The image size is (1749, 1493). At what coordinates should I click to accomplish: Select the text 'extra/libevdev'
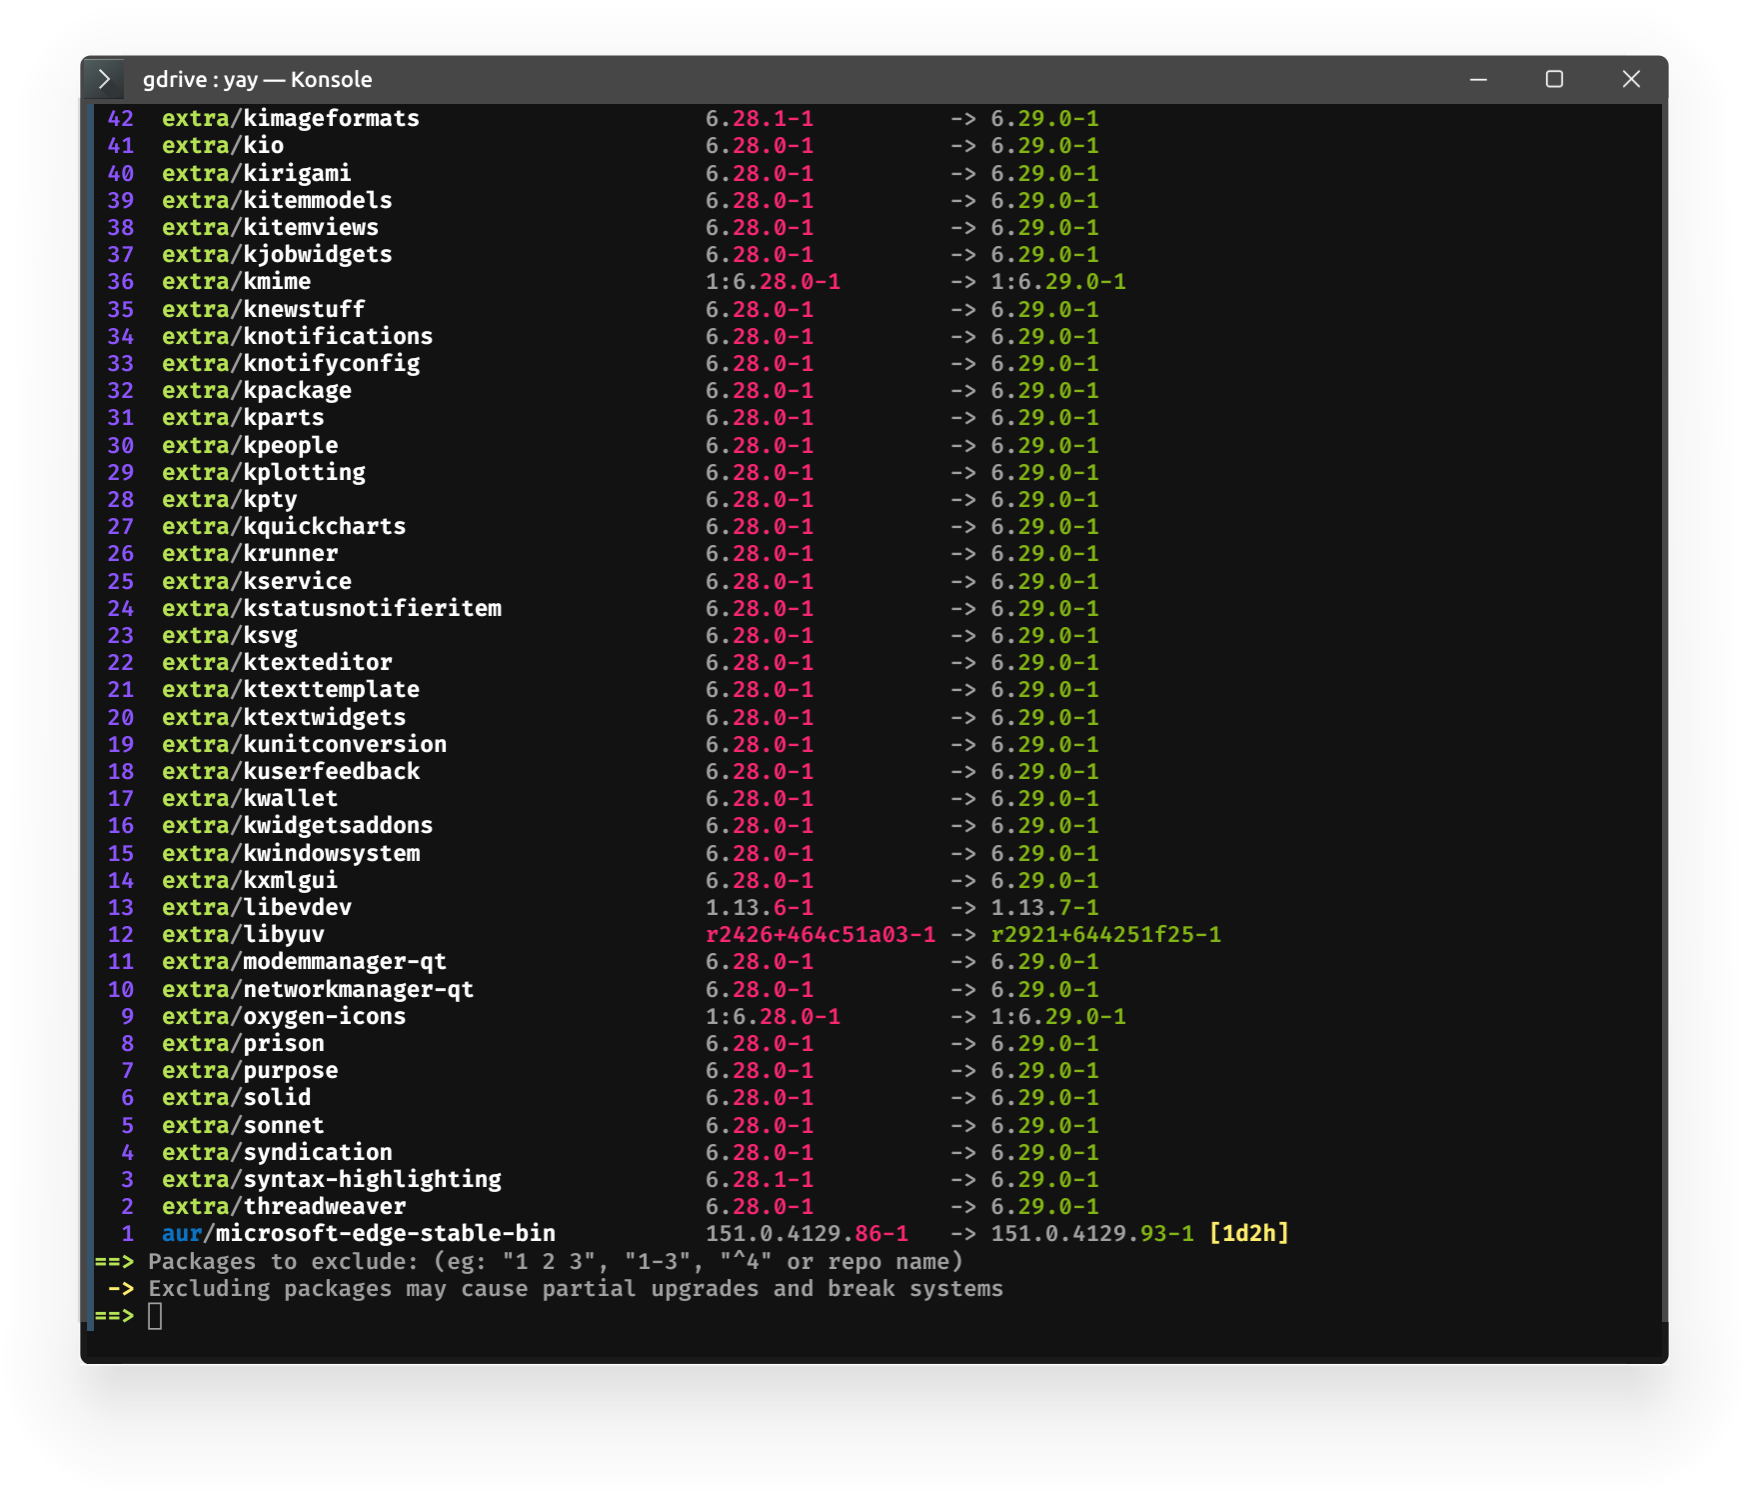coord(257,908)
